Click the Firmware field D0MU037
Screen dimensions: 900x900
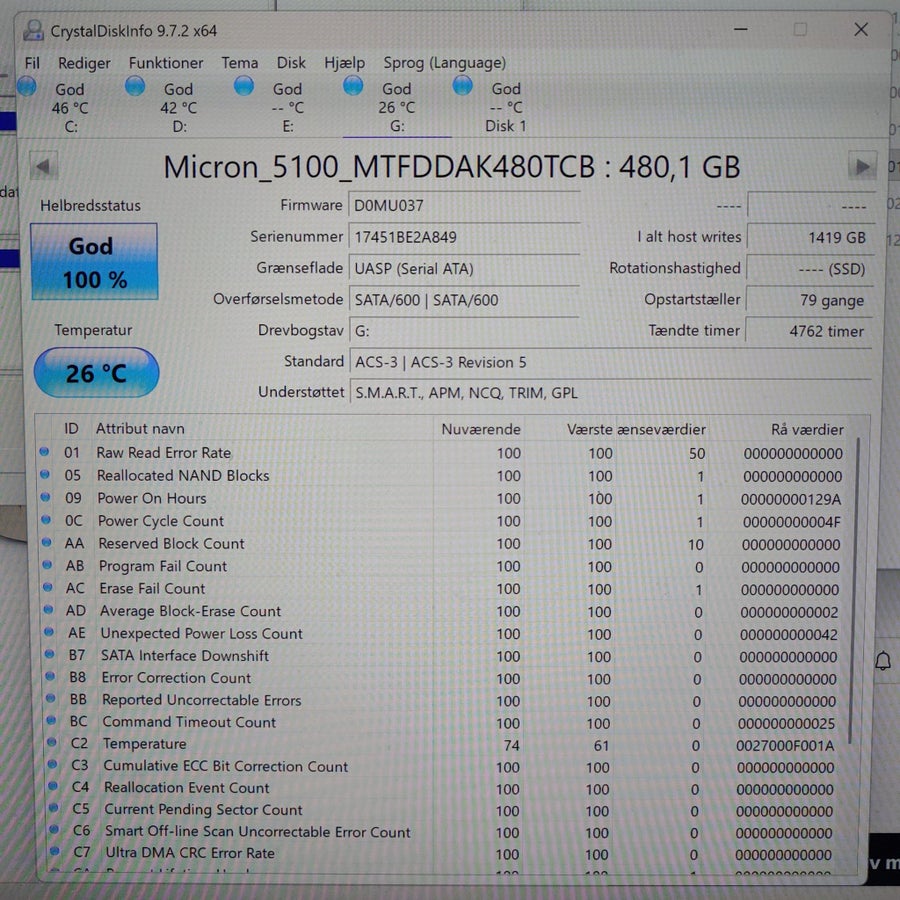click(x=464, y=205)
